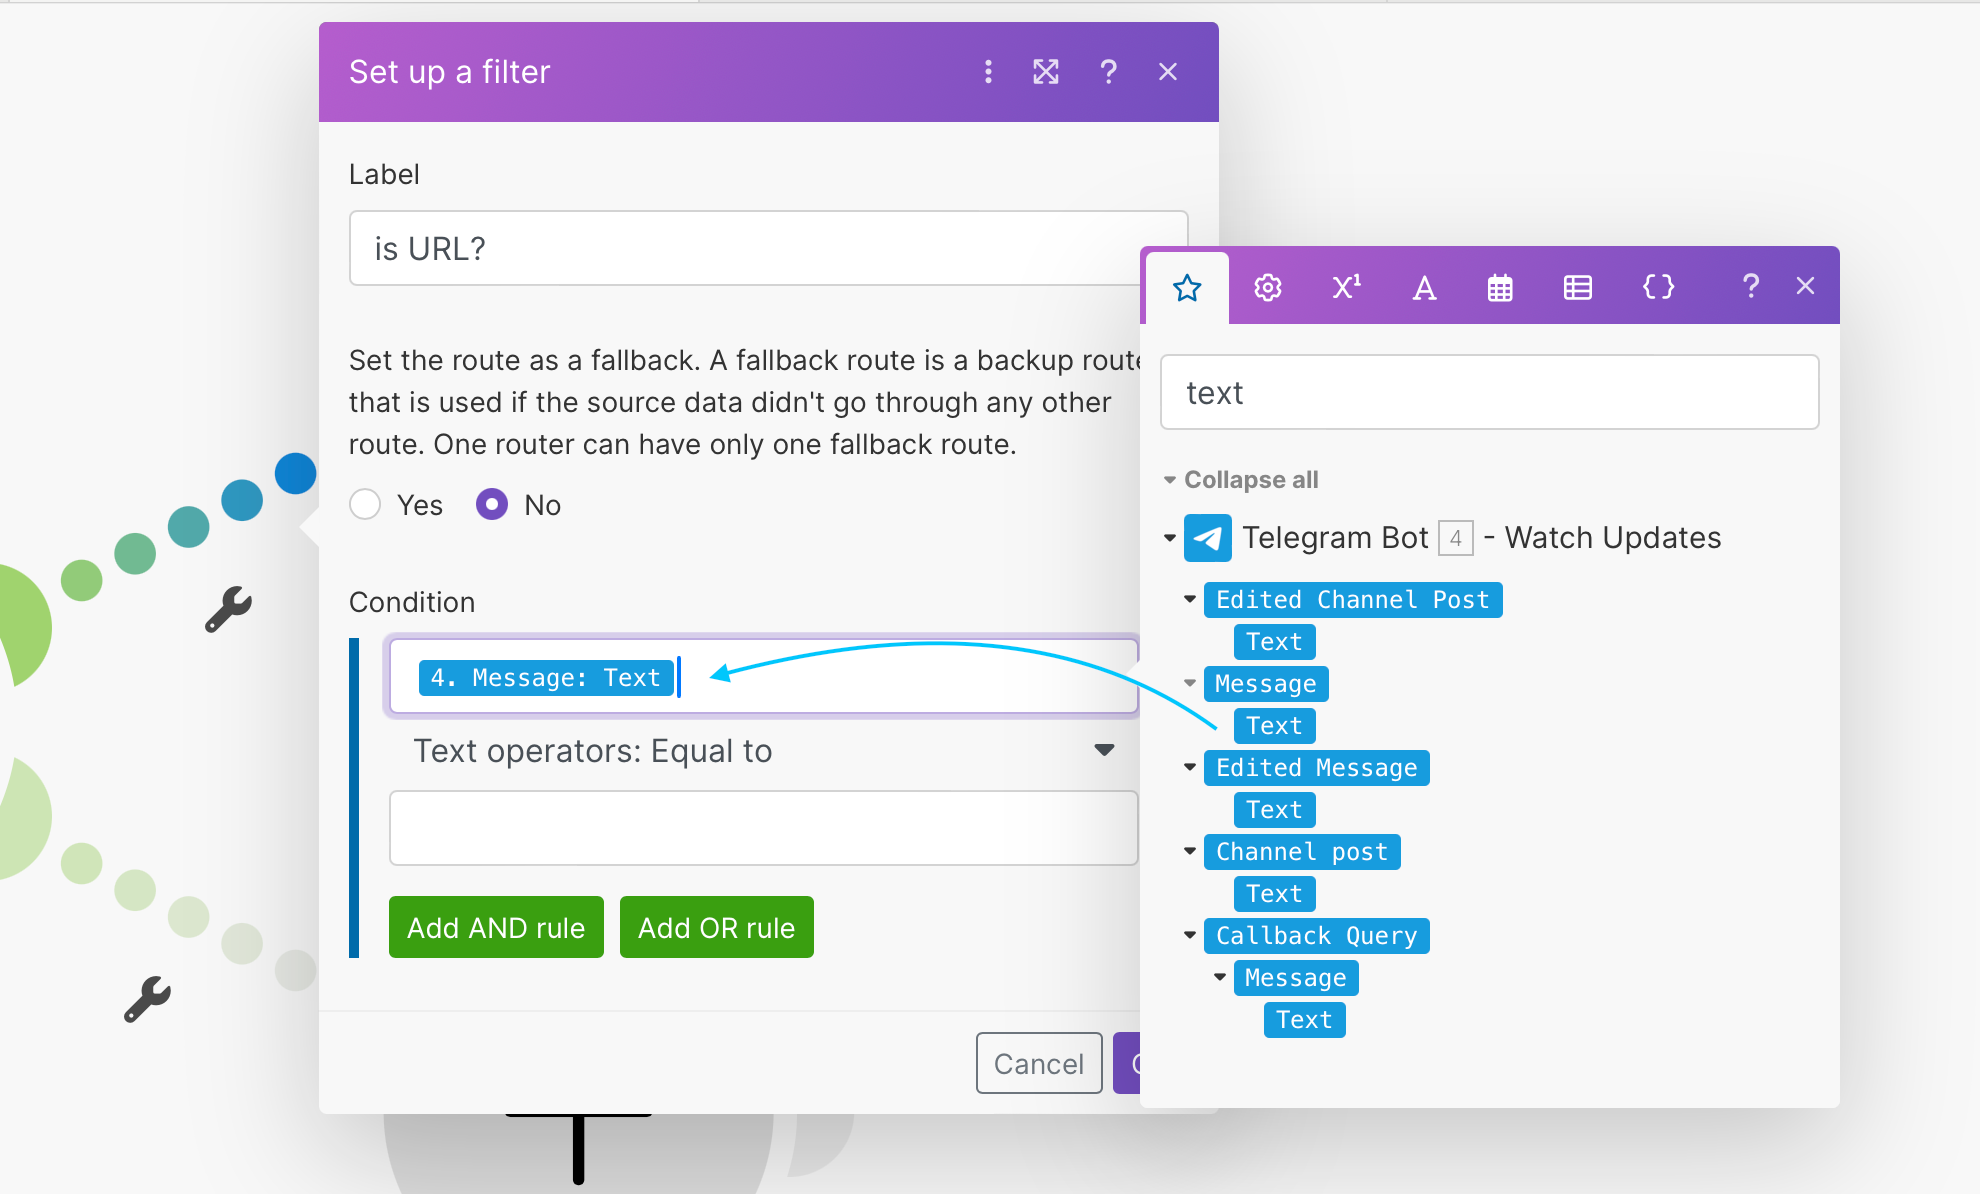Expand the Callback Query section
This screenshot has width=1980, height=1194.
click(1192, 937)
